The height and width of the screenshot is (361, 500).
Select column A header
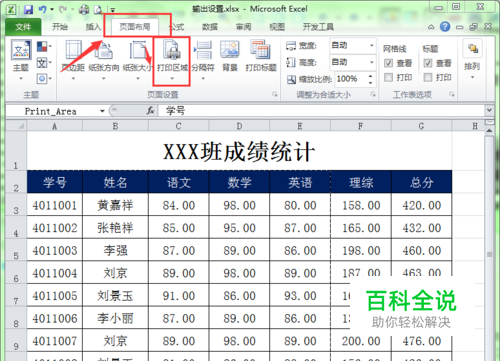click(54, 126)
